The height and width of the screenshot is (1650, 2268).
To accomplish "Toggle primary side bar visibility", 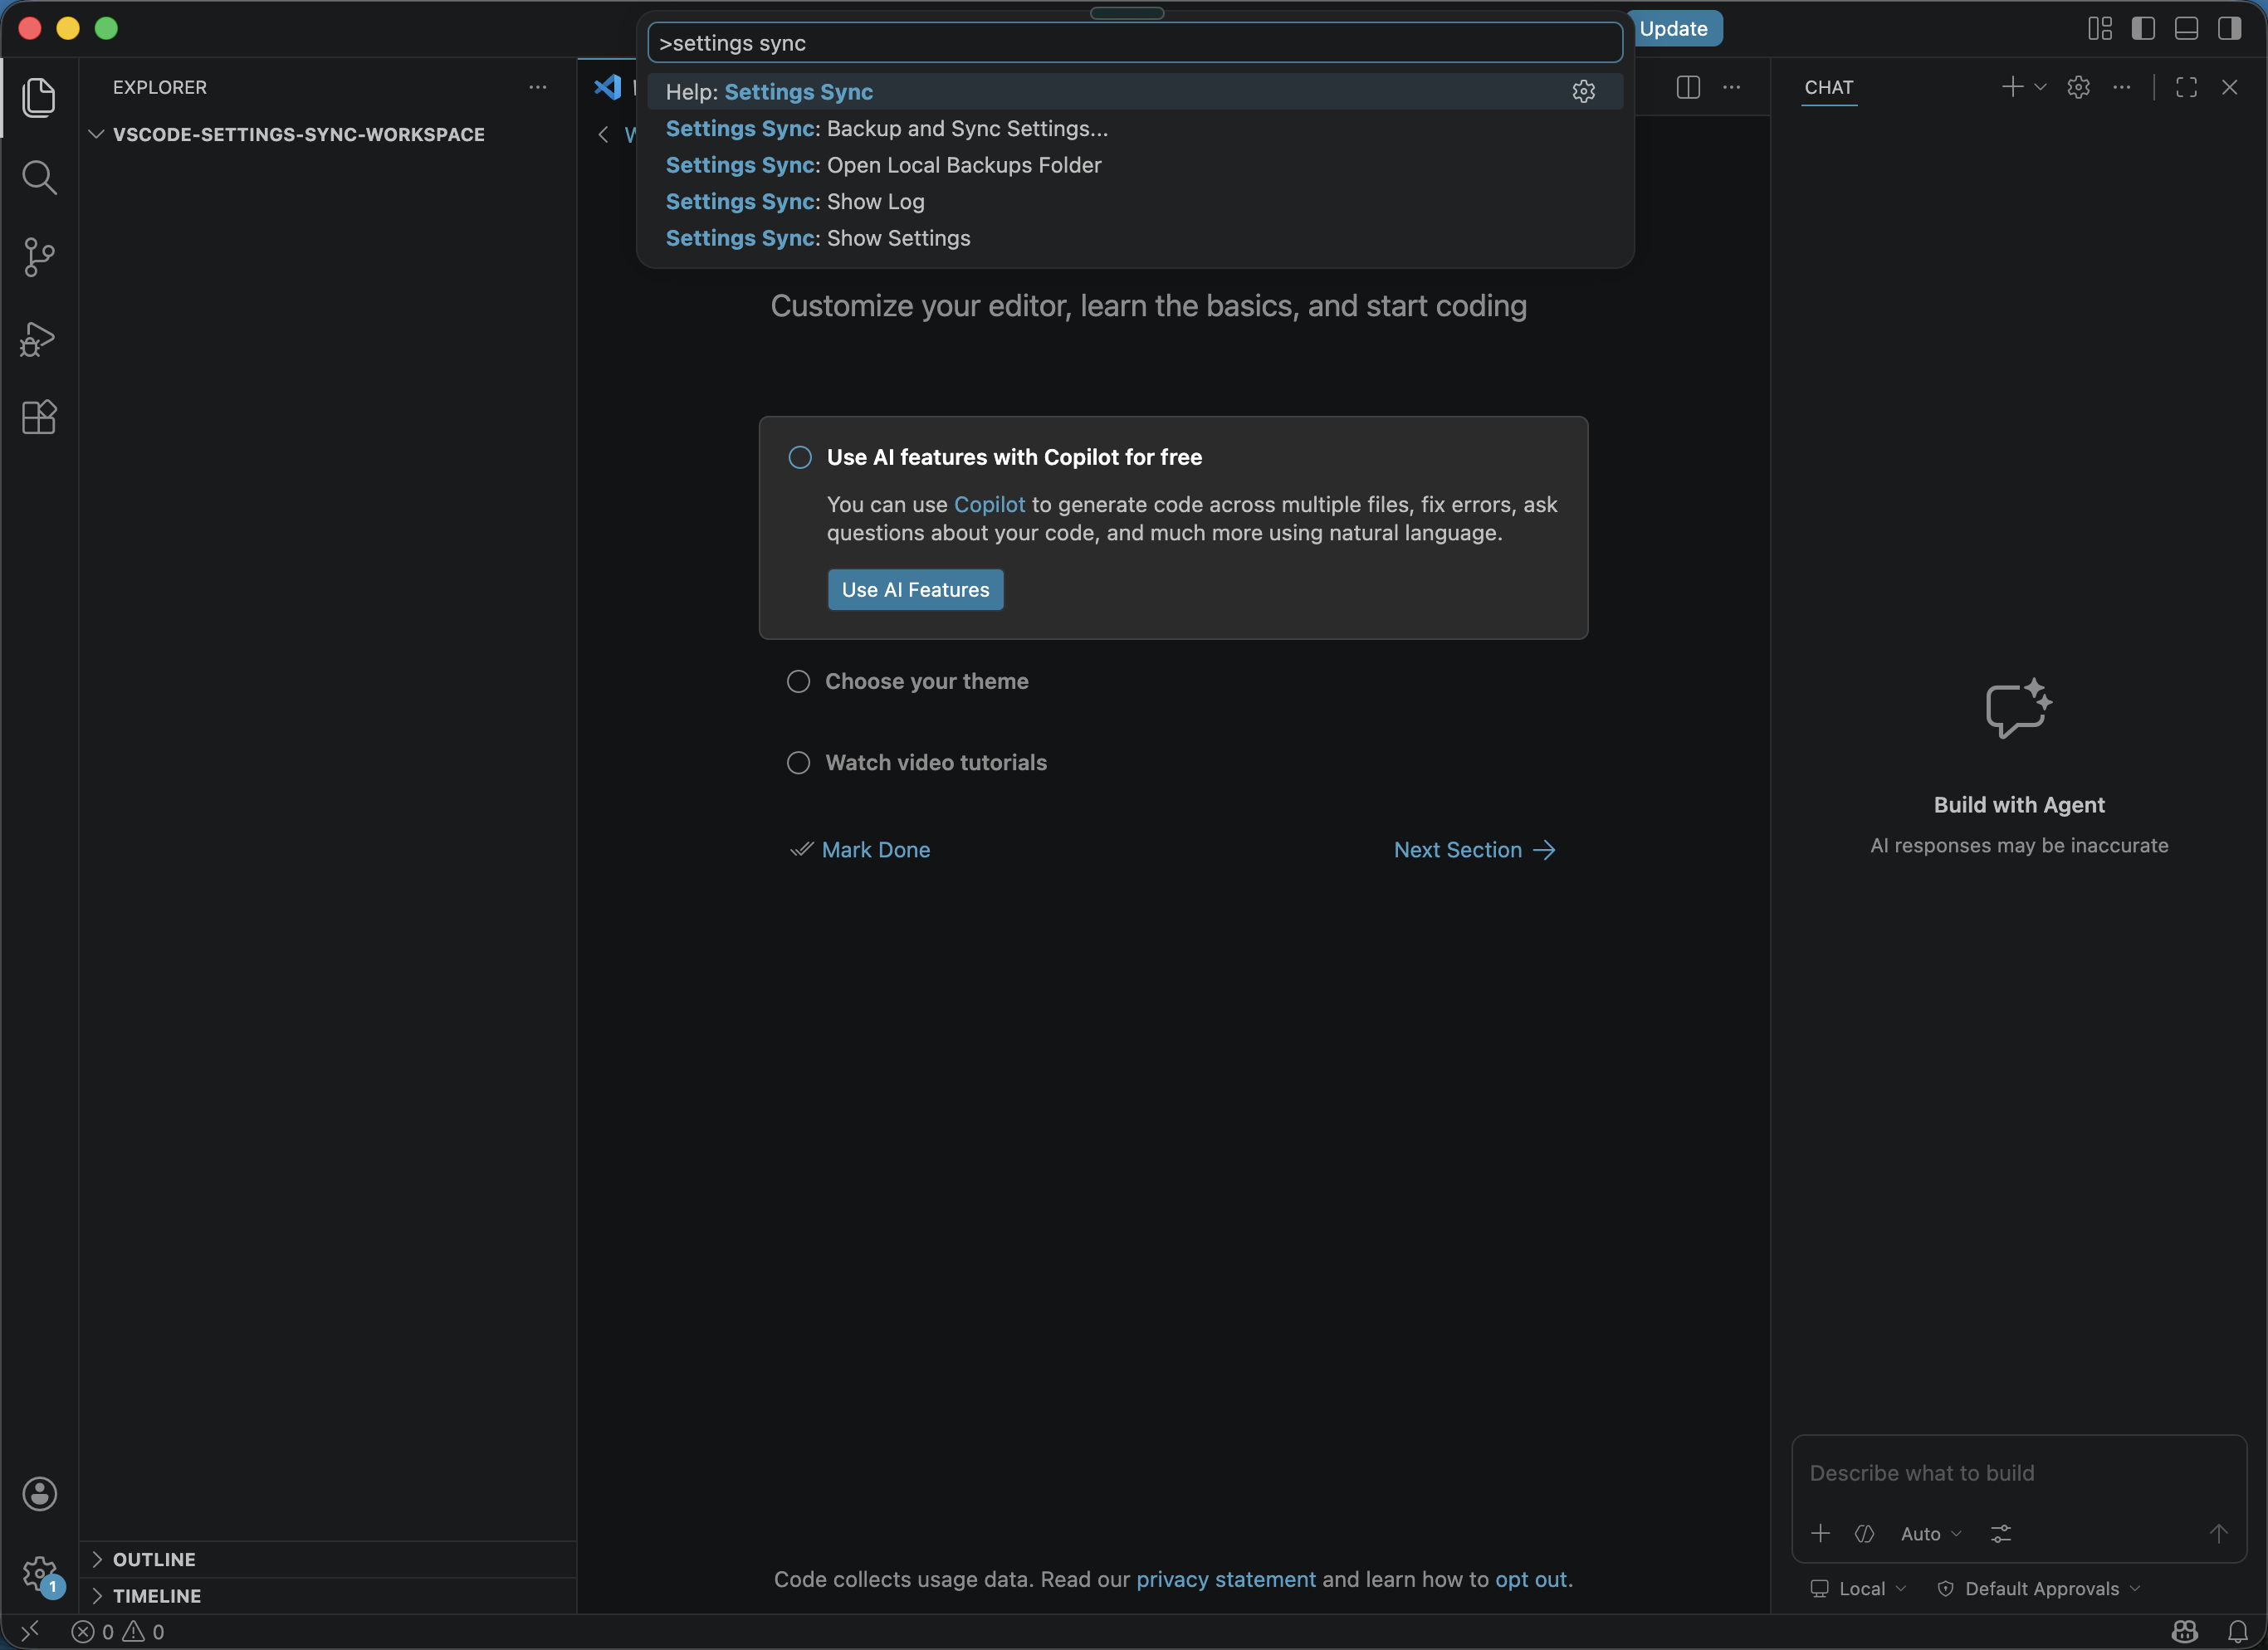I will [2143, 28].
